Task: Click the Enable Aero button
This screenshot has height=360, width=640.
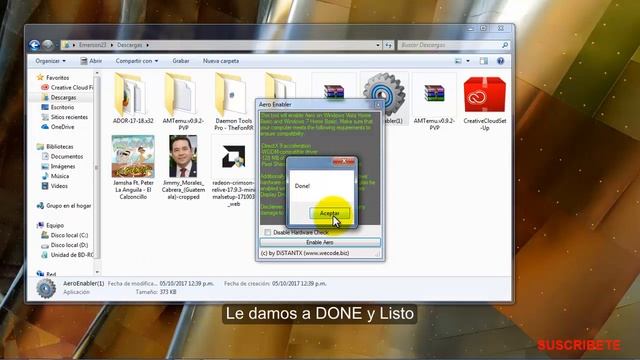Action: tap(320, 242)
